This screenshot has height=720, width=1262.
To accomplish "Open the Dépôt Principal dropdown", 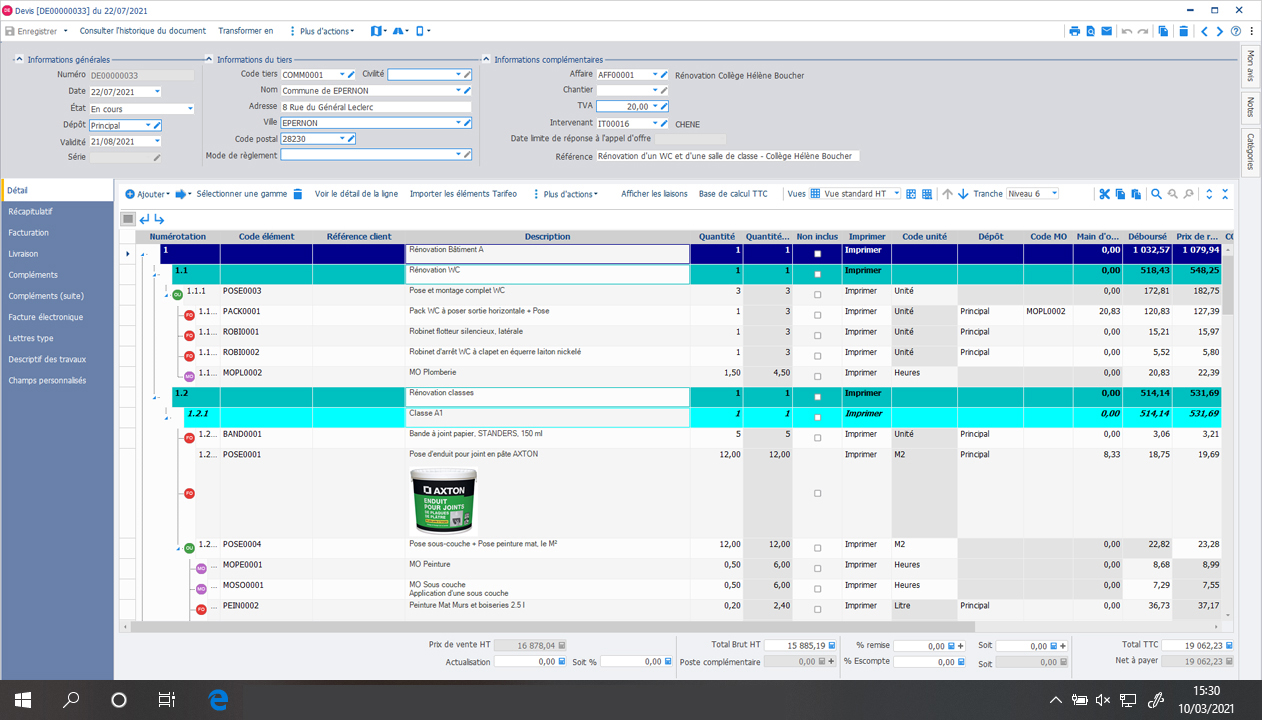I will coord(148,126).
